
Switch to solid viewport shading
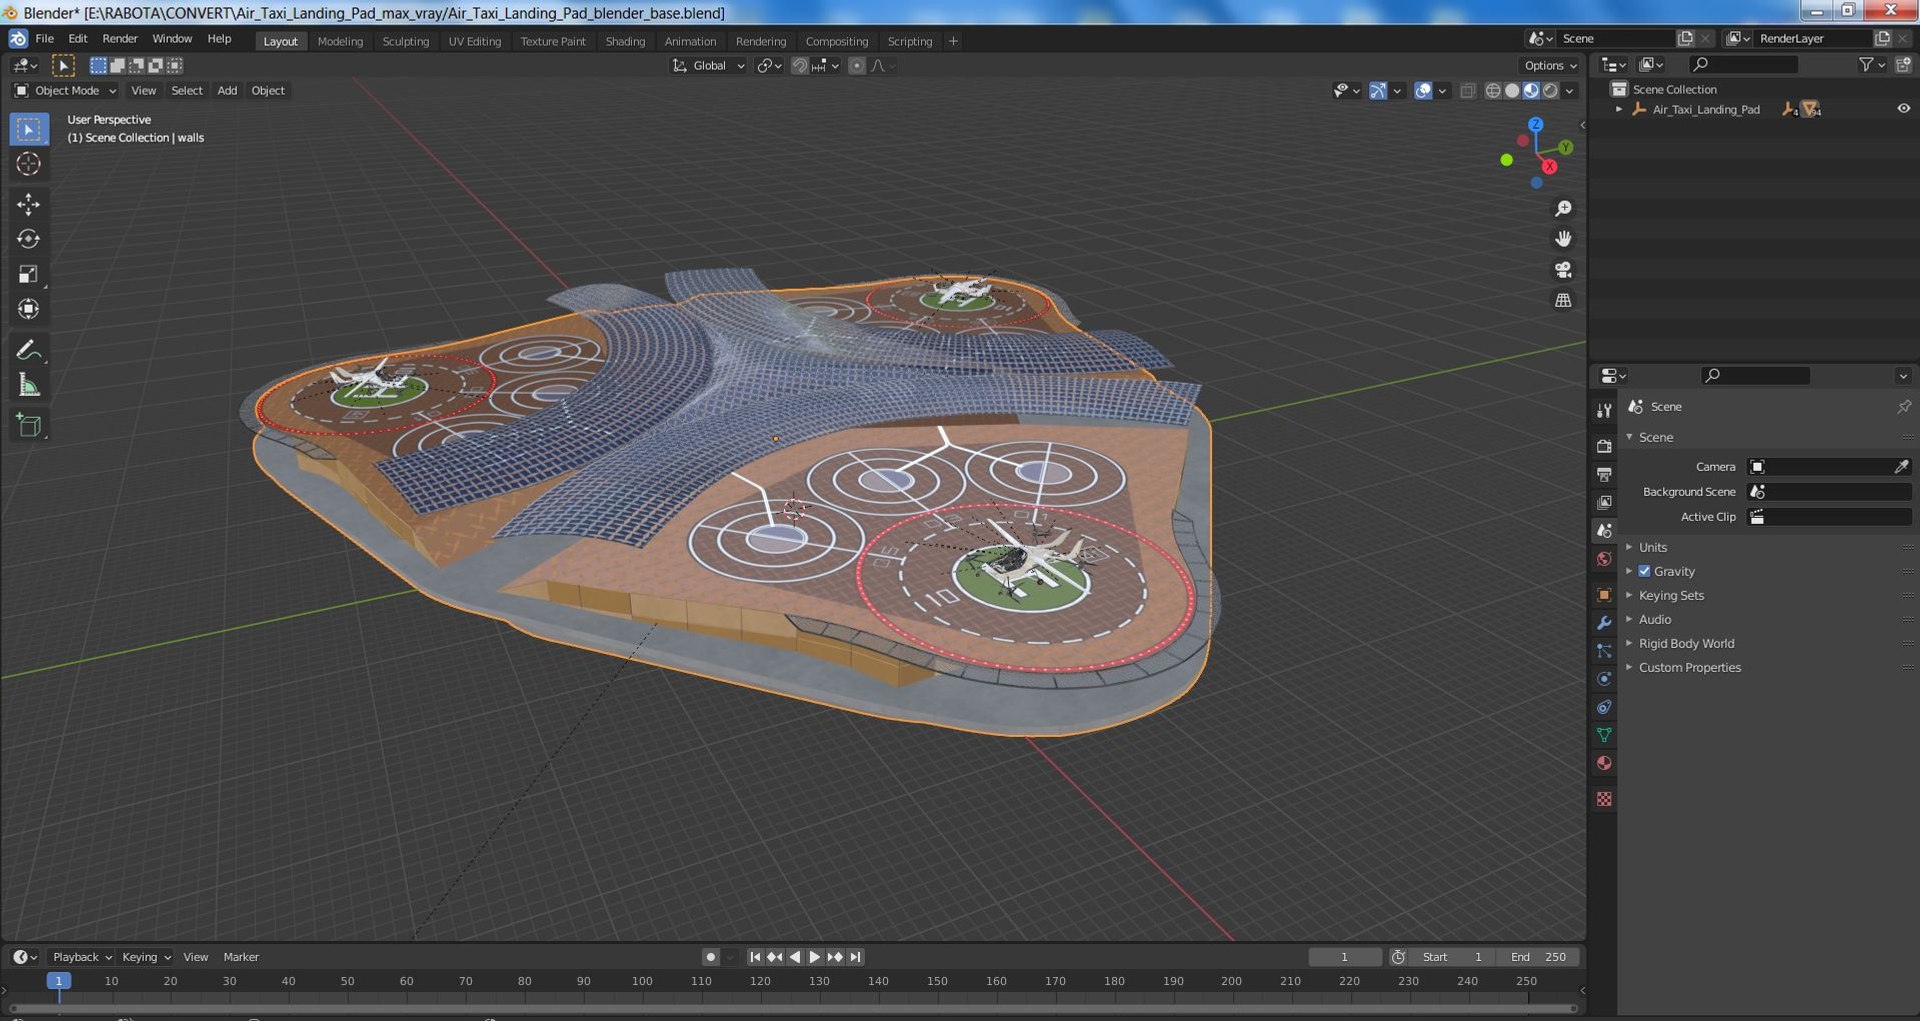pyautogui.click(x=1512, y=91)
